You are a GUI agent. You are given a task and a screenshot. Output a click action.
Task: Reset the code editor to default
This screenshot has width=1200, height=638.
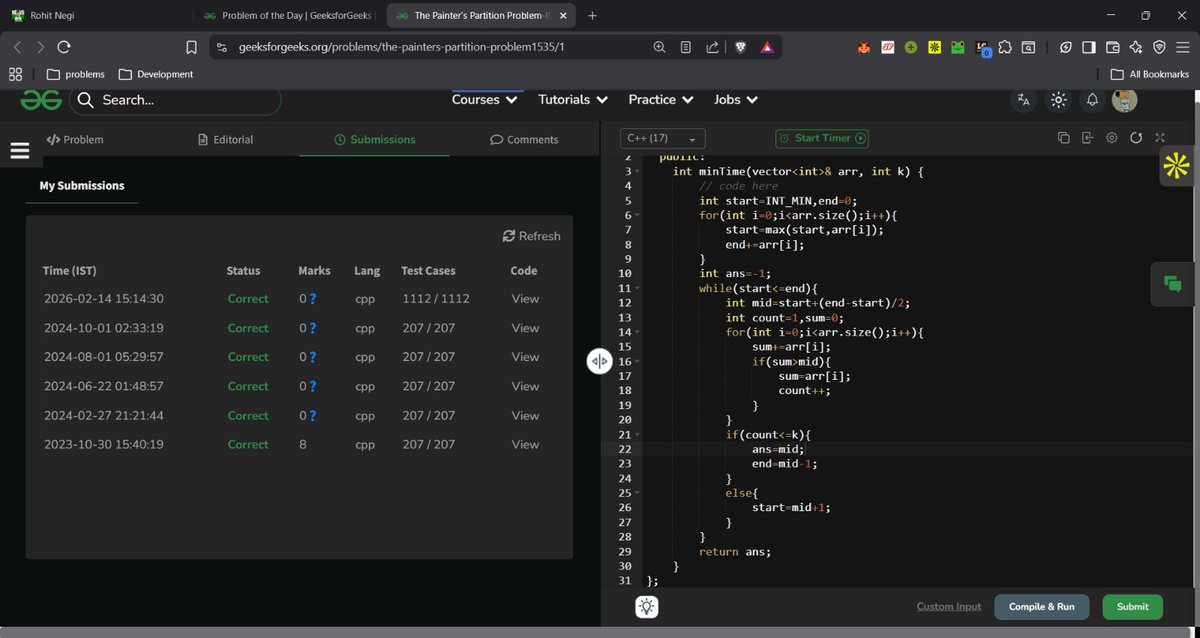click(x=1137, y=137)
